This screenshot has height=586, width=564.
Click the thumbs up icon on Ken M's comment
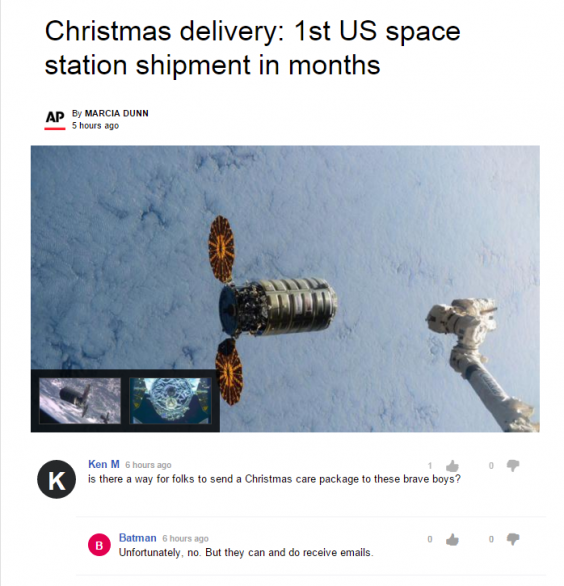click(452, 466)
